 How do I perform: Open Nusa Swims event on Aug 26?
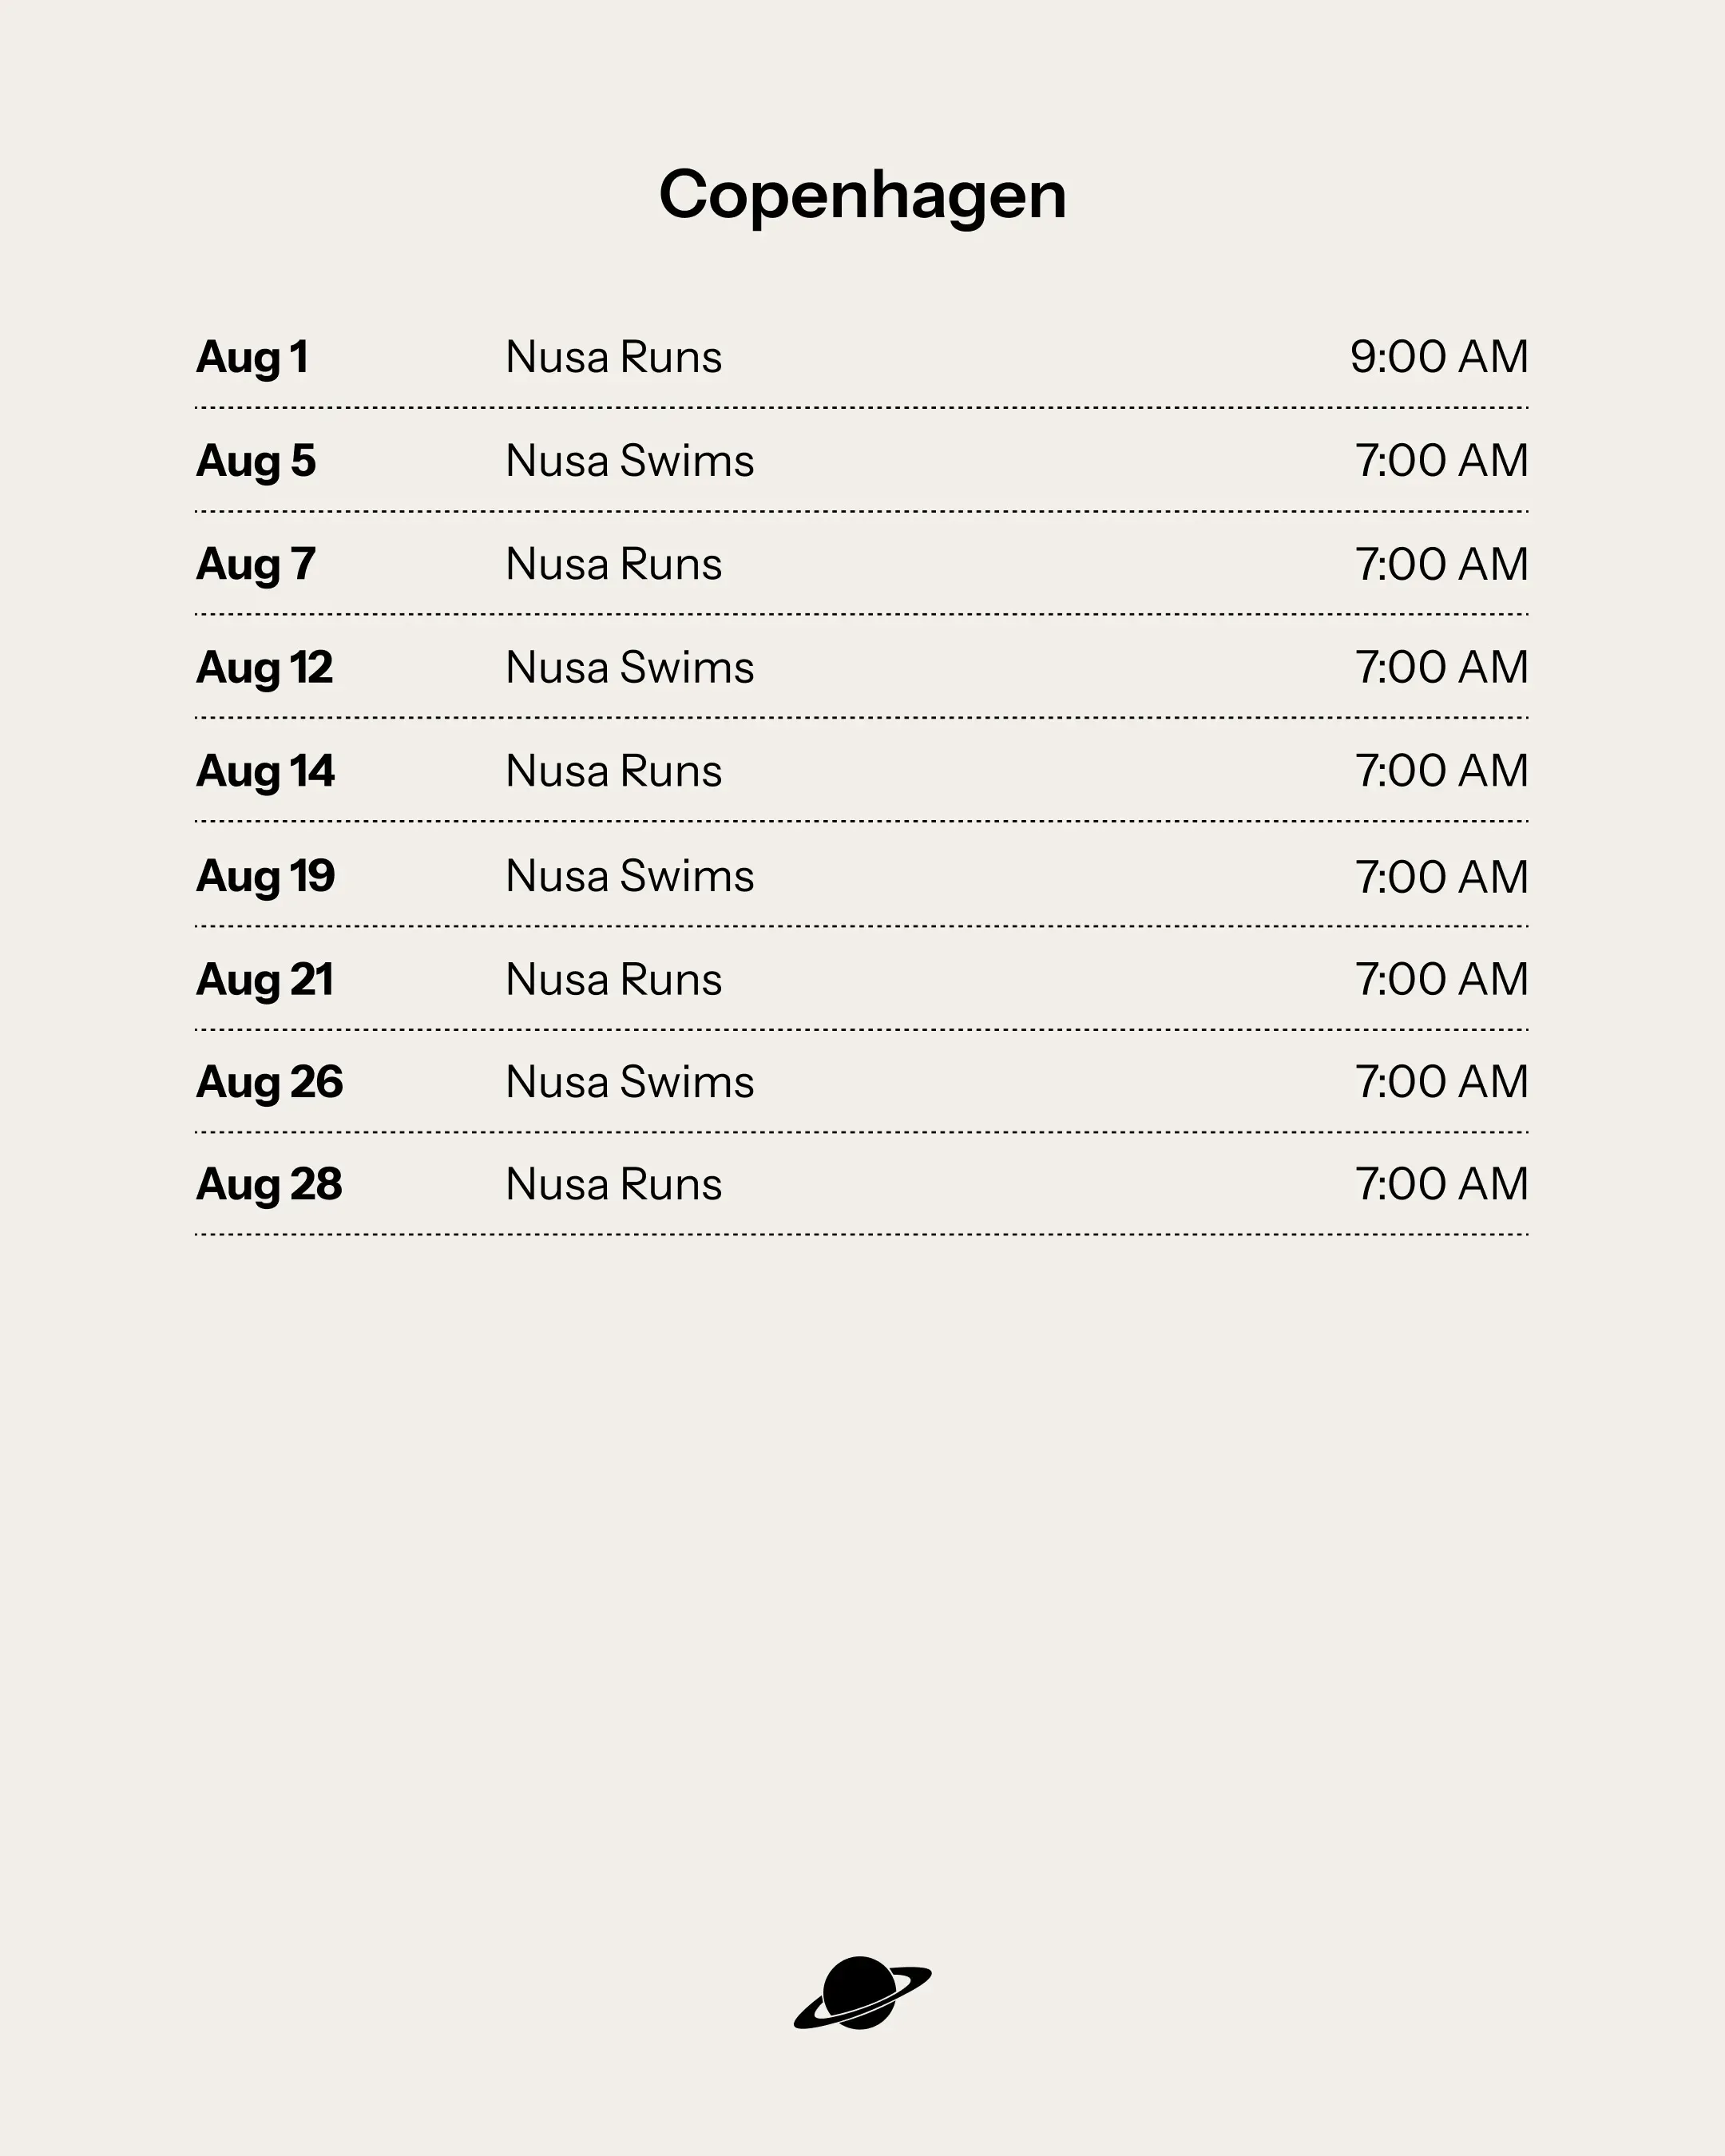630,1082
